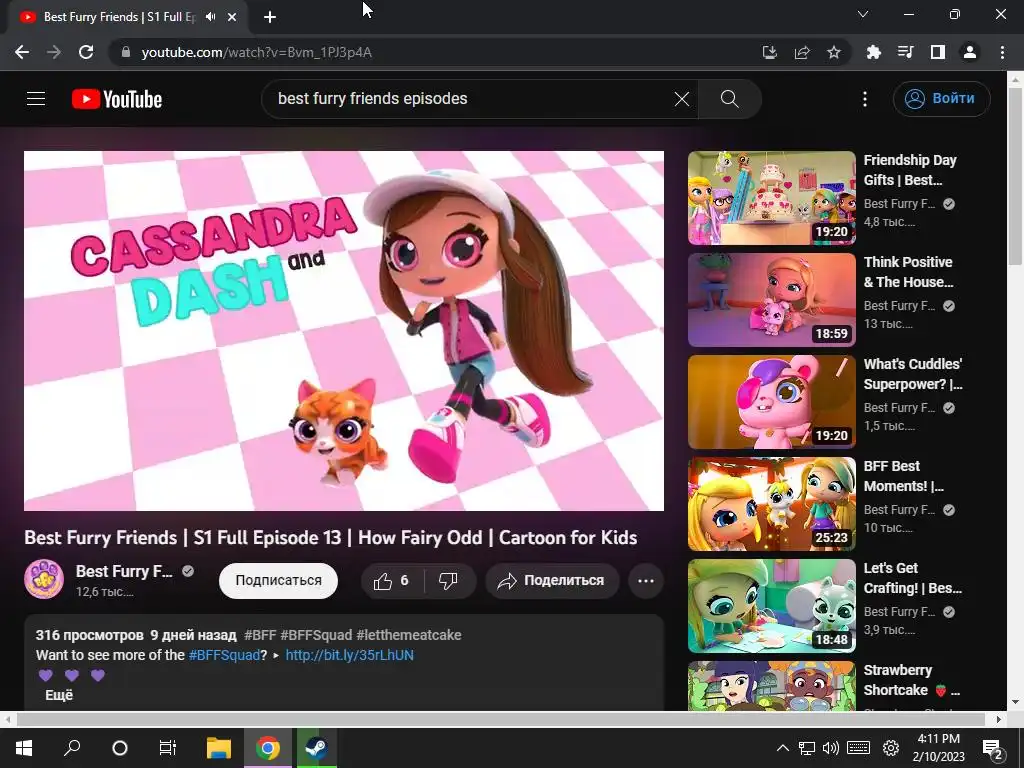
Task: Open the Chrome extensions puzzle icon
Action: [x=874, y=52]
